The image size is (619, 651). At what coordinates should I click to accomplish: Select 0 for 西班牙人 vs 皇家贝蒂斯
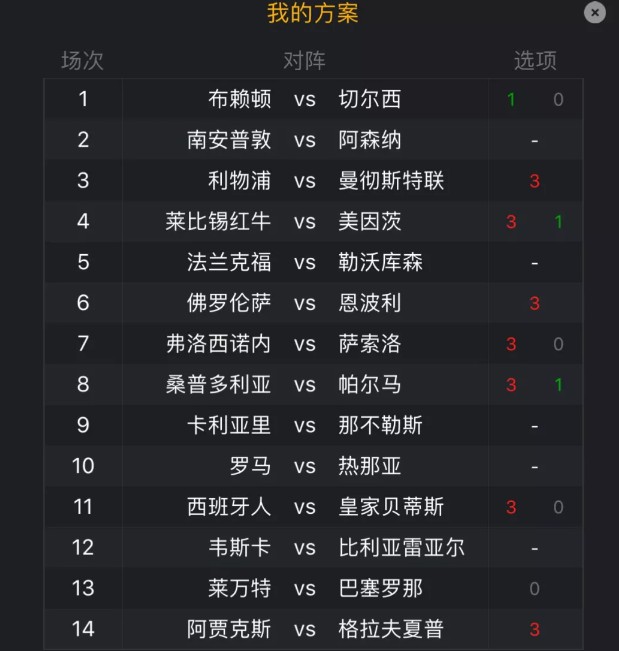point(558,507)
